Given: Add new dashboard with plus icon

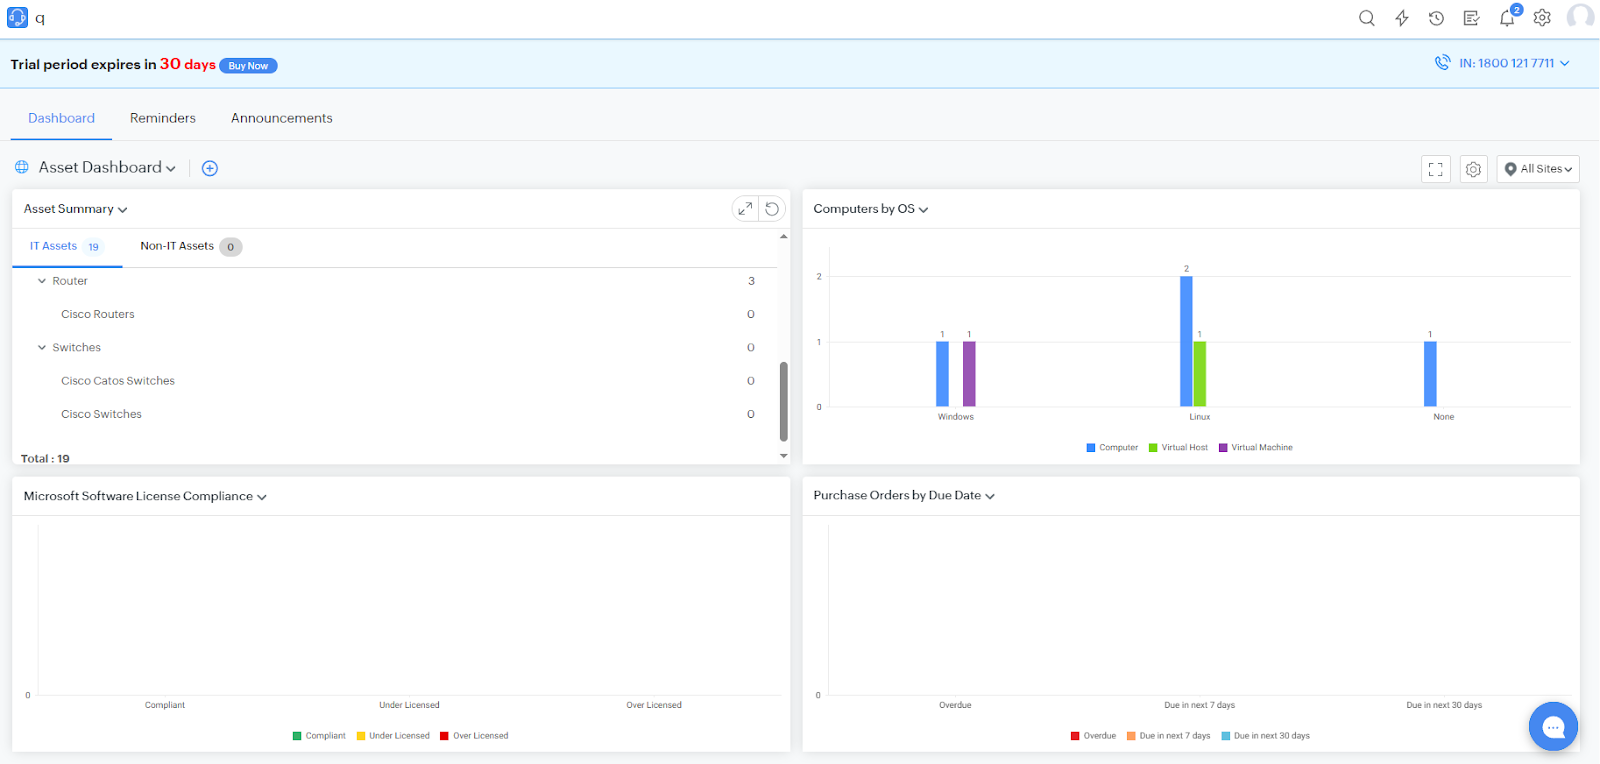Looking at the screenshot, I should click(210, 168).
